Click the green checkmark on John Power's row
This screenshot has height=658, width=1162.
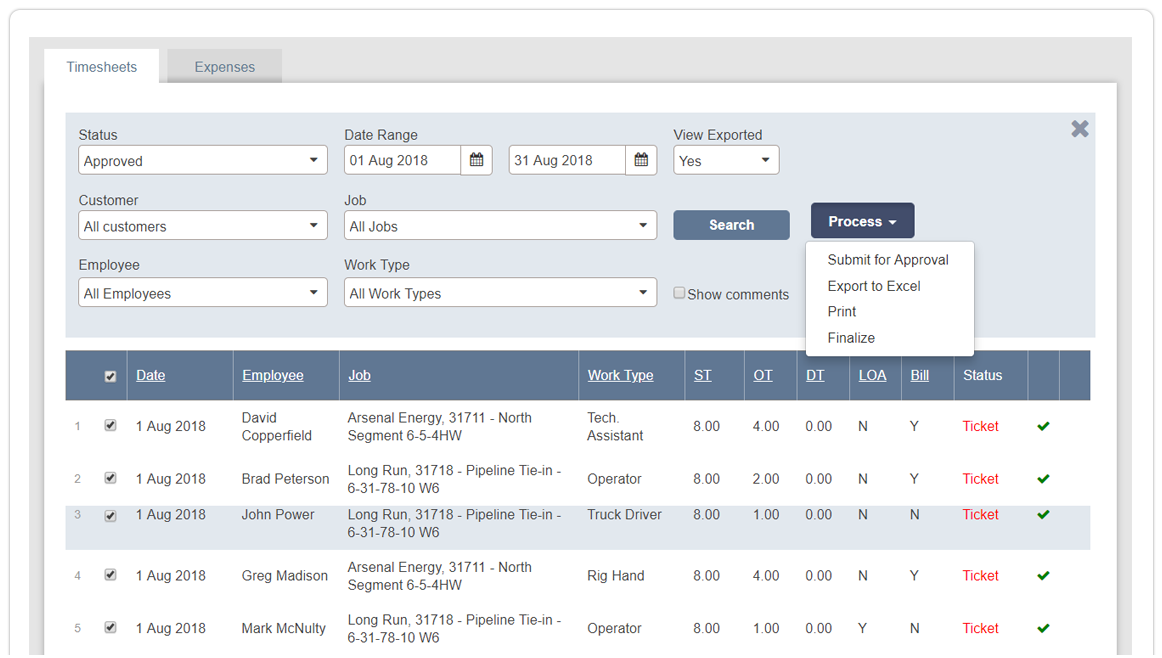click(x=1043, y=514)
